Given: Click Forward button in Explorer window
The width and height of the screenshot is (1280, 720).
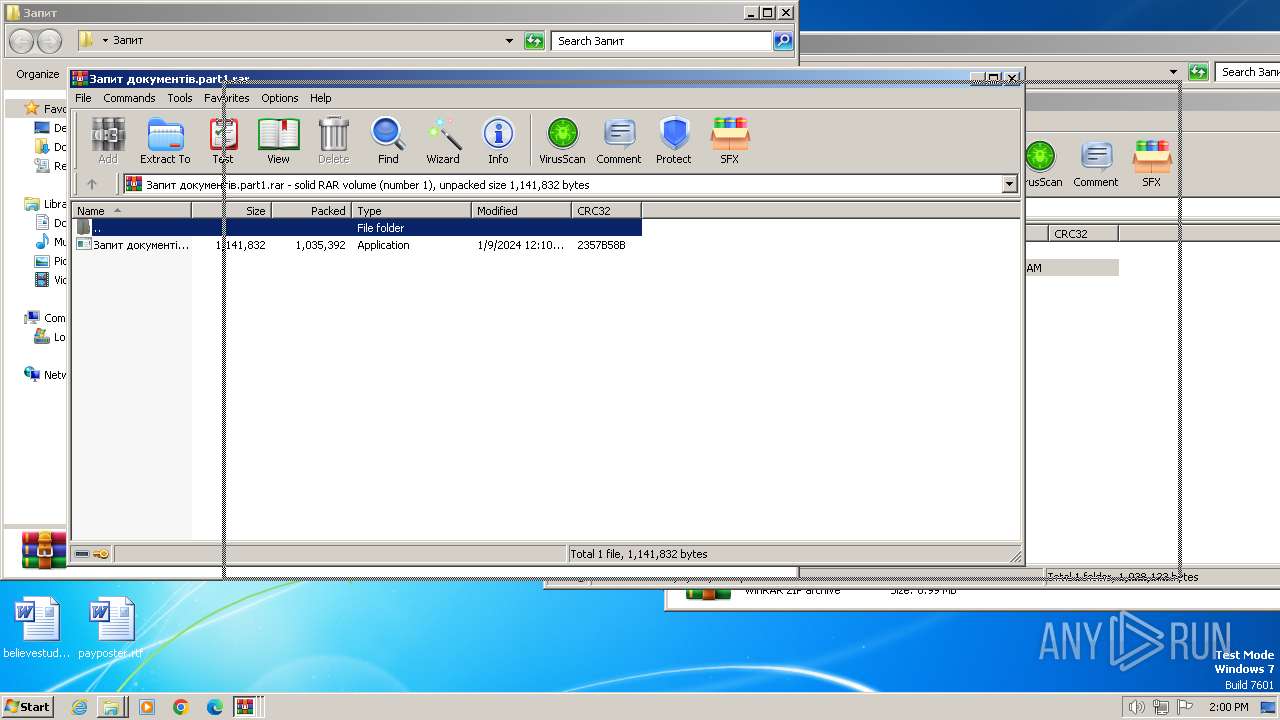Looking at the screenshot, I should tap(49, 41).
